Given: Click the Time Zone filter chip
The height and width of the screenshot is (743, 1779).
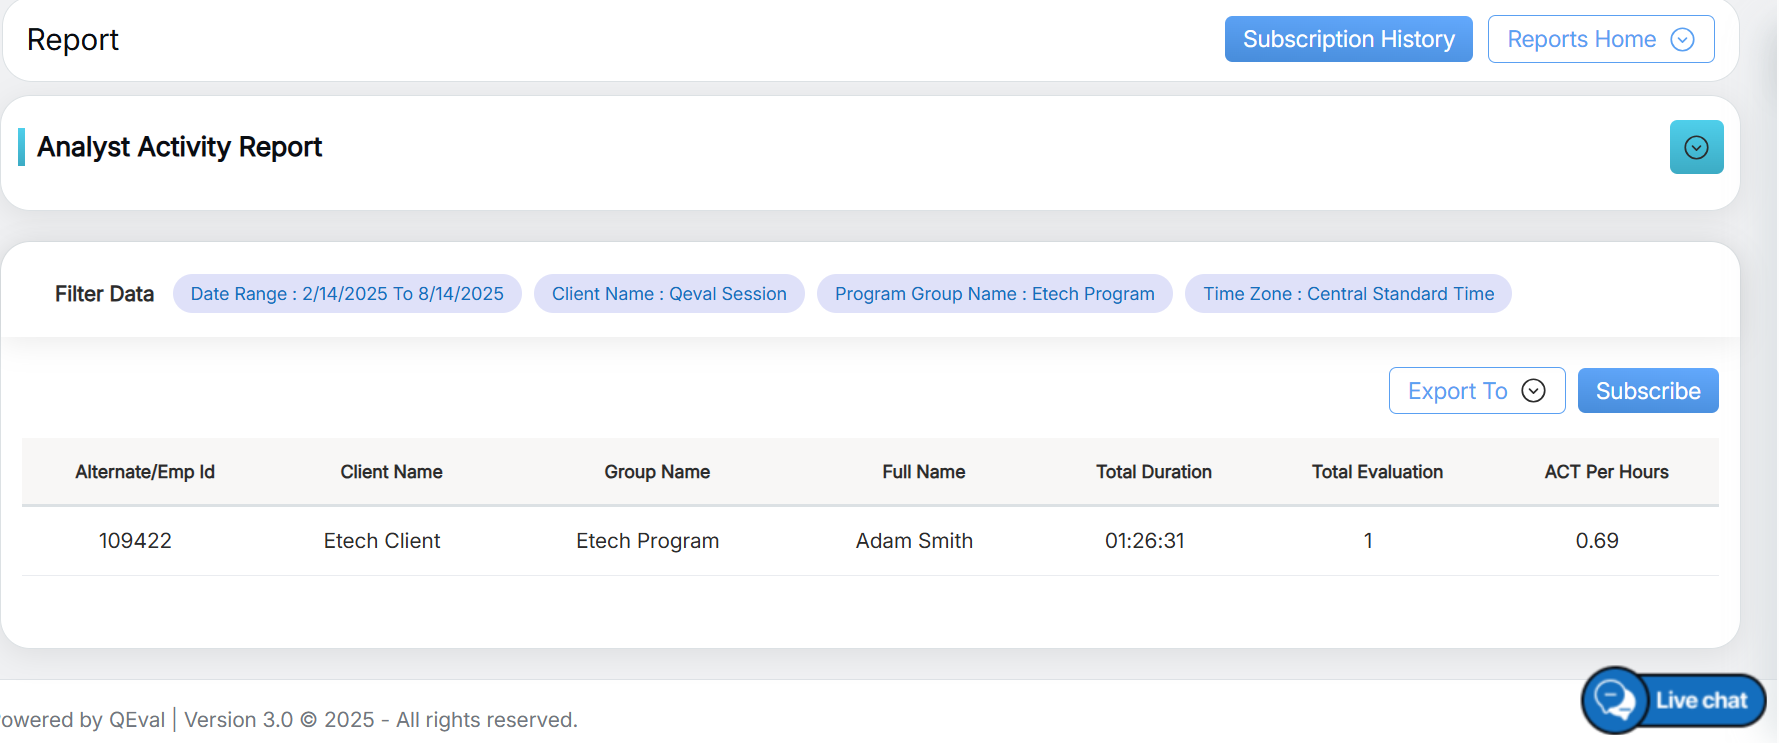Looking at the screenshot, I should pyautogui.click(x=1347, y=294).
